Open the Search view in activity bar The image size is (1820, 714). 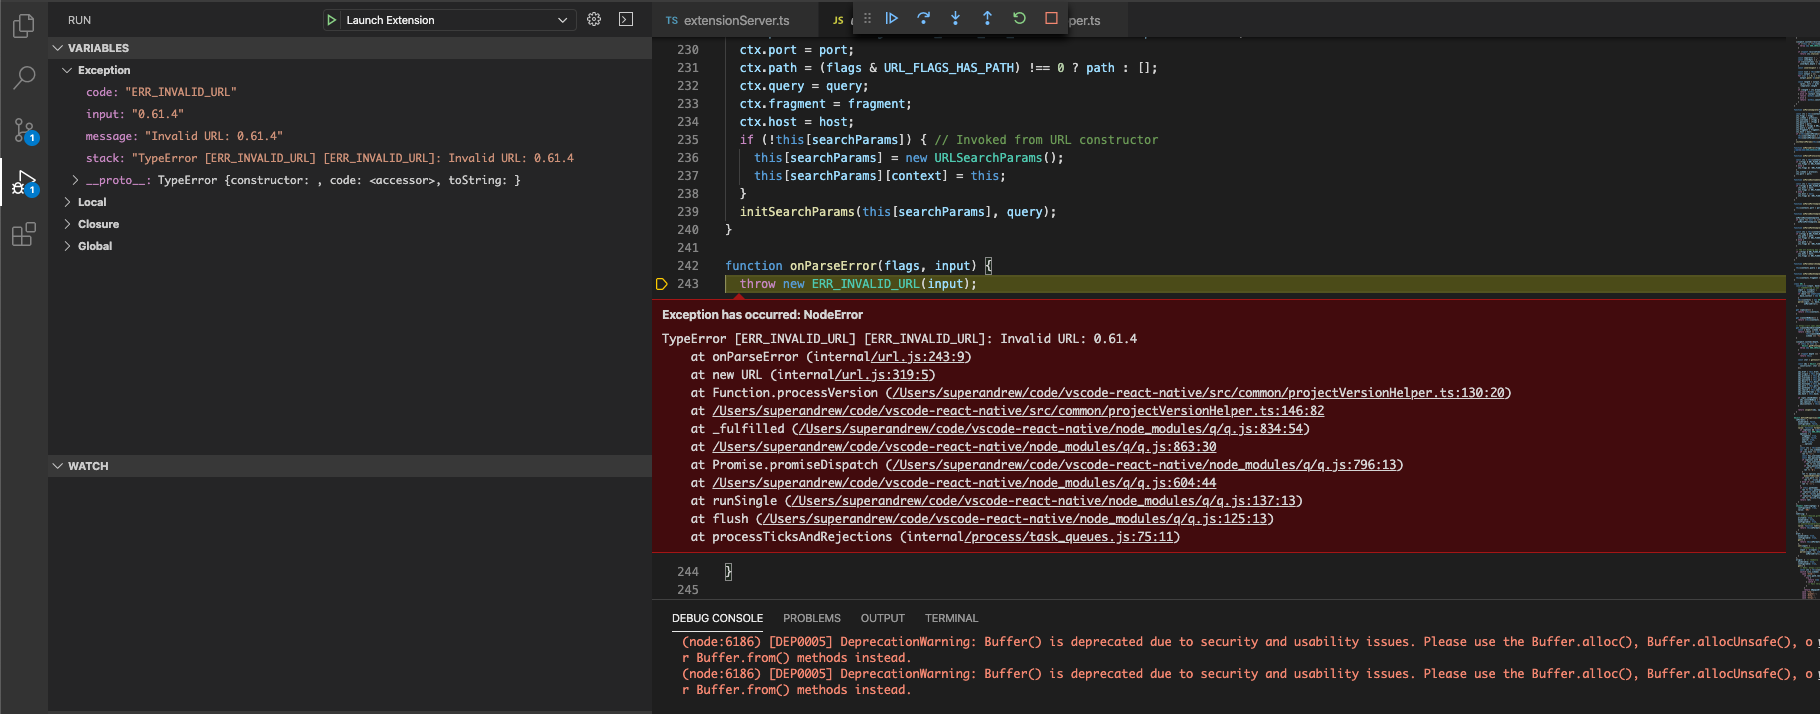(x=24, y=77)
